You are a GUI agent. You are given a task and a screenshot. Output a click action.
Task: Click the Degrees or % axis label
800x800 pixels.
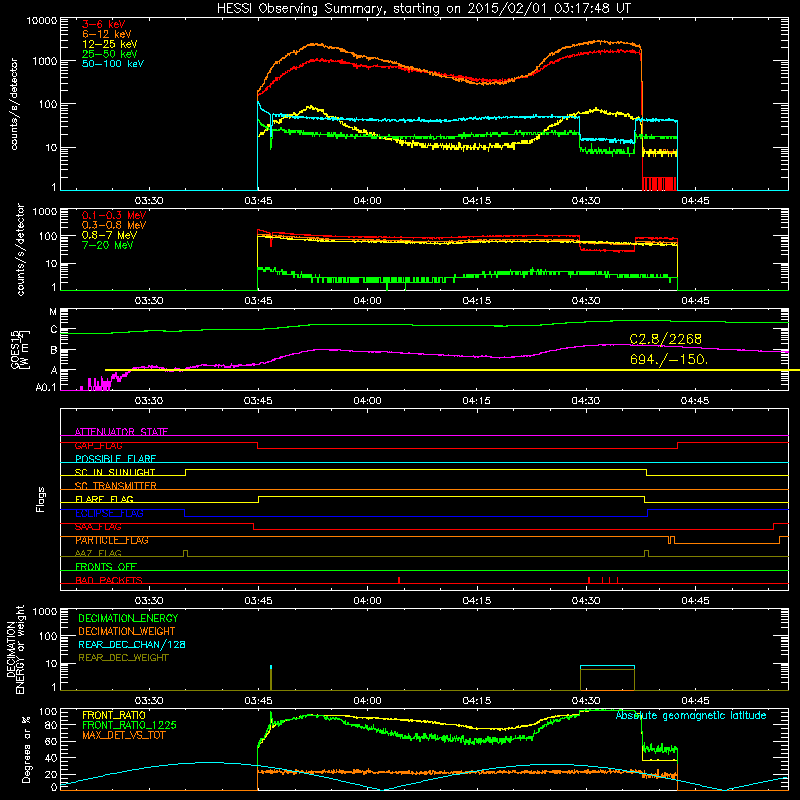26,749
